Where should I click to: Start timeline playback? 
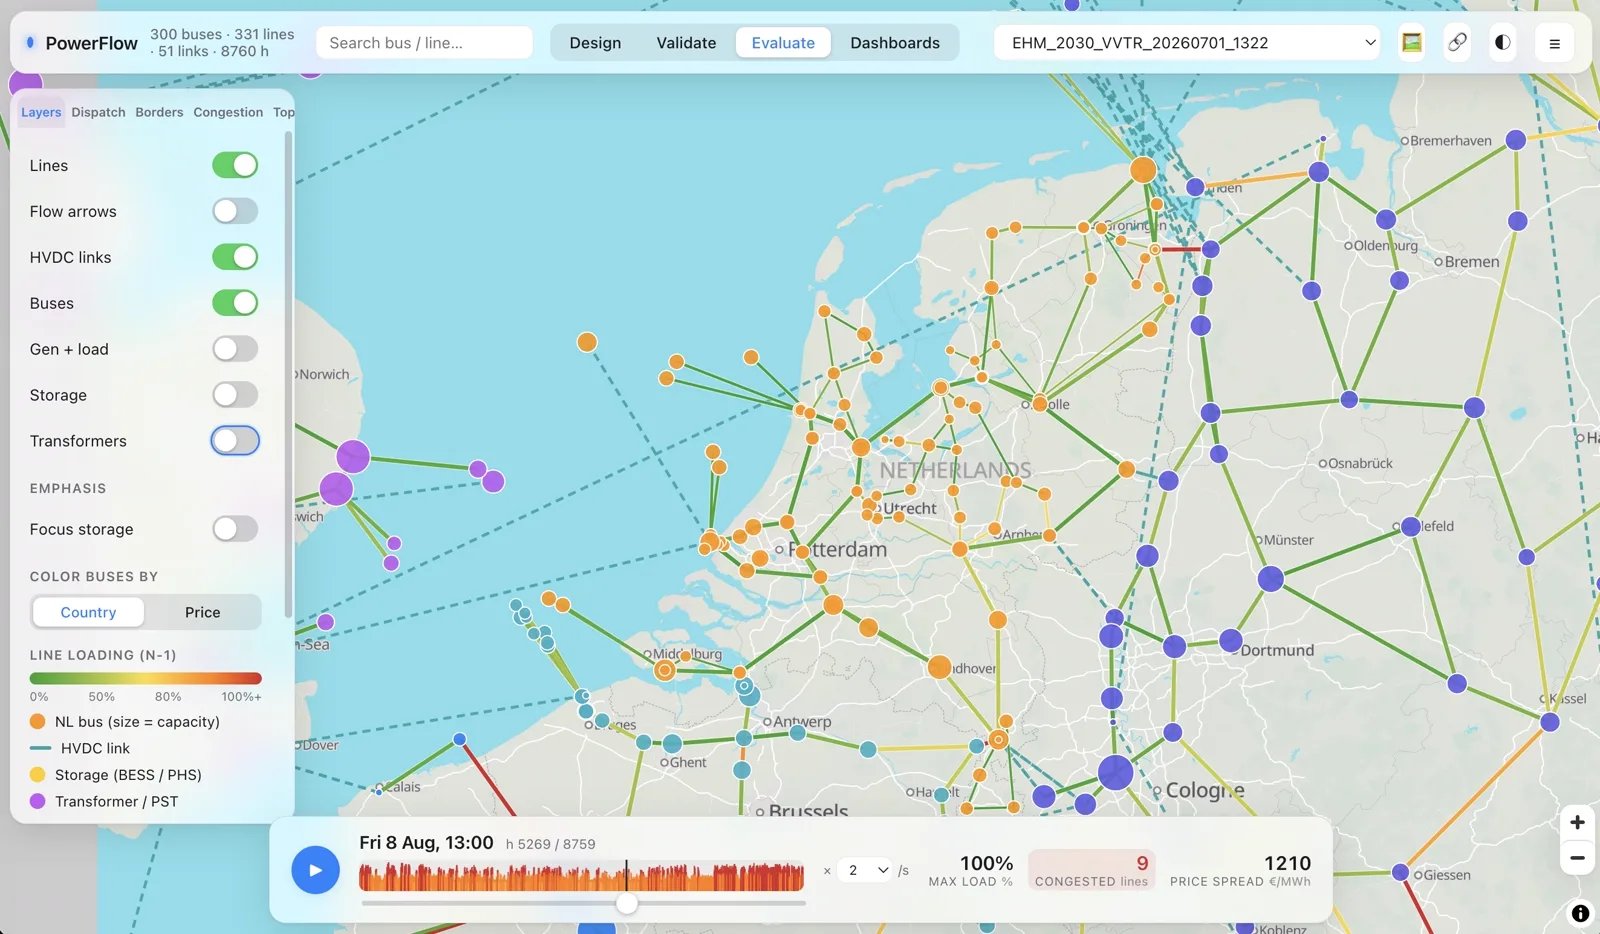coord(315,870)
